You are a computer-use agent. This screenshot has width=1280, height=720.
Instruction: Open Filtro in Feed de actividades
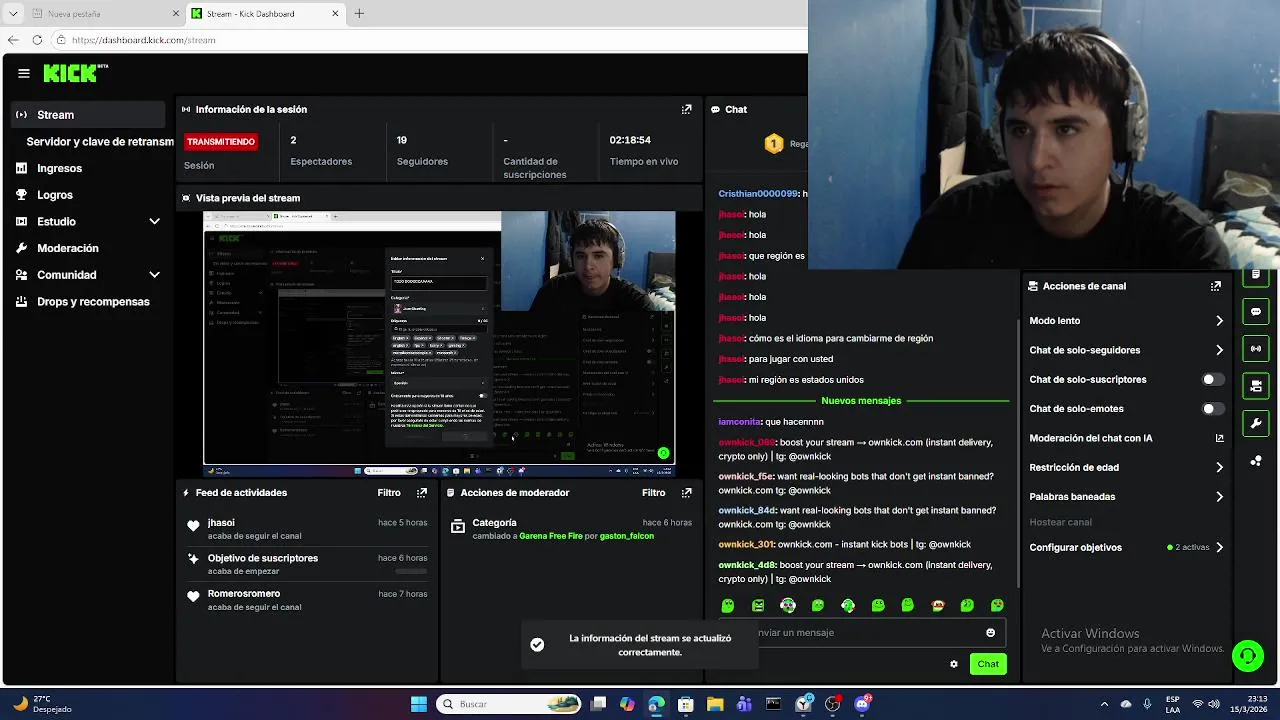pos(389,493)
